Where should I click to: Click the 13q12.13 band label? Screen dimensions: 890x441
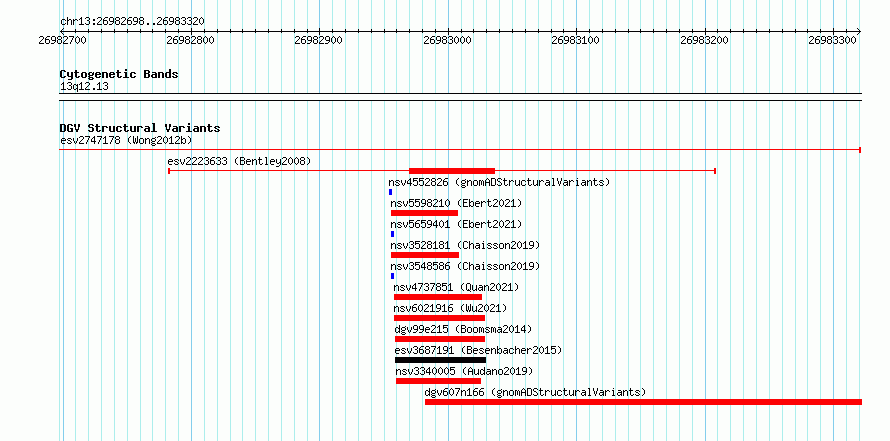[x=84, y=87]
